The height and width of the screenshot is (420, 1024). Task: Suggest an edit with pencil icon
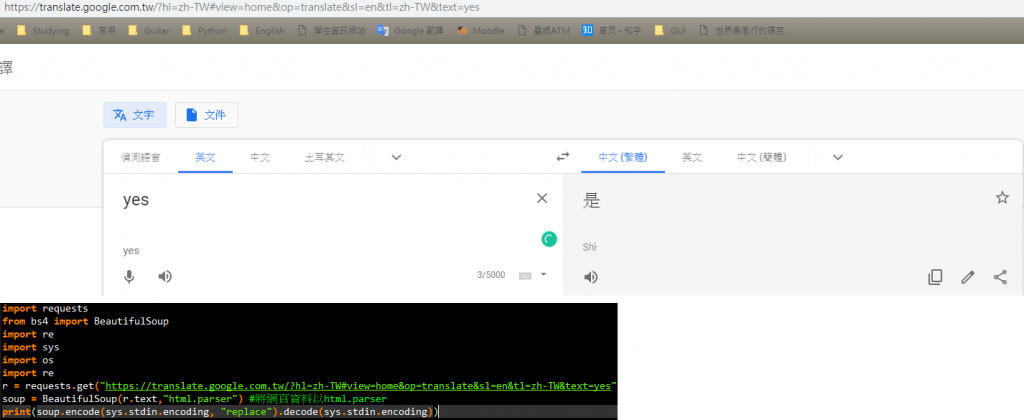[x=968, y=278]
